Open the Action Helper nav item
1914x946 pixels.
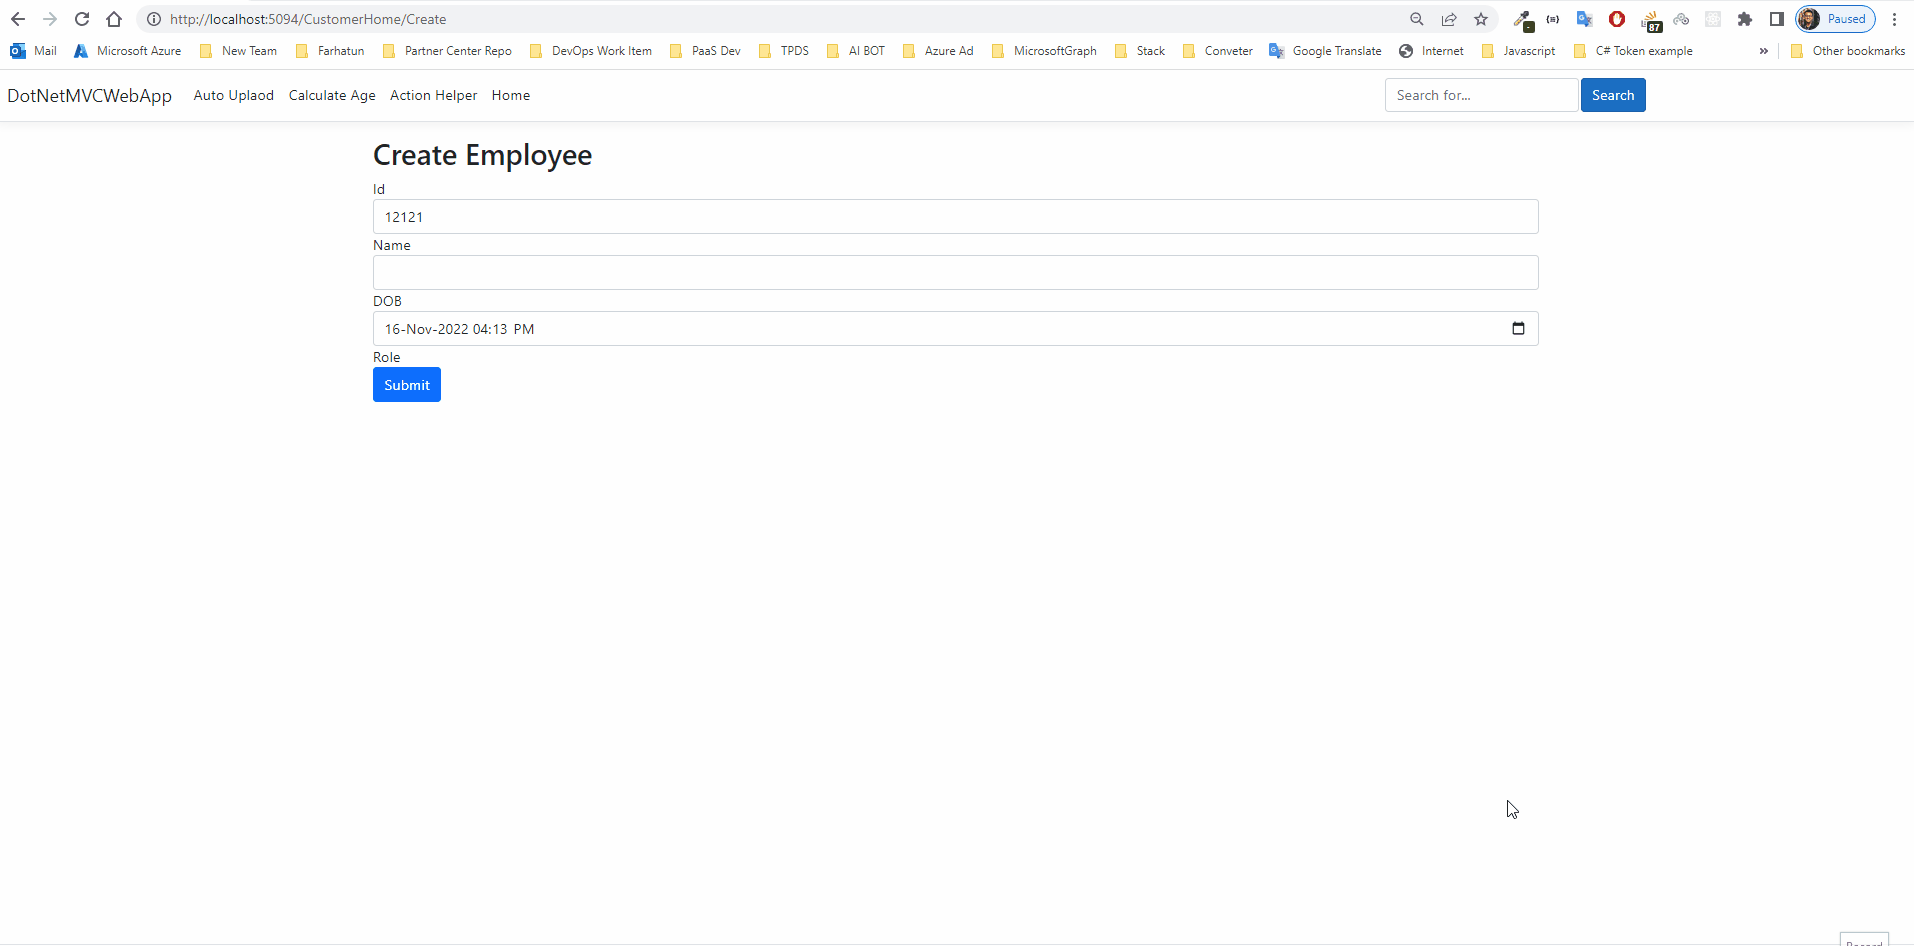[434, 95]
